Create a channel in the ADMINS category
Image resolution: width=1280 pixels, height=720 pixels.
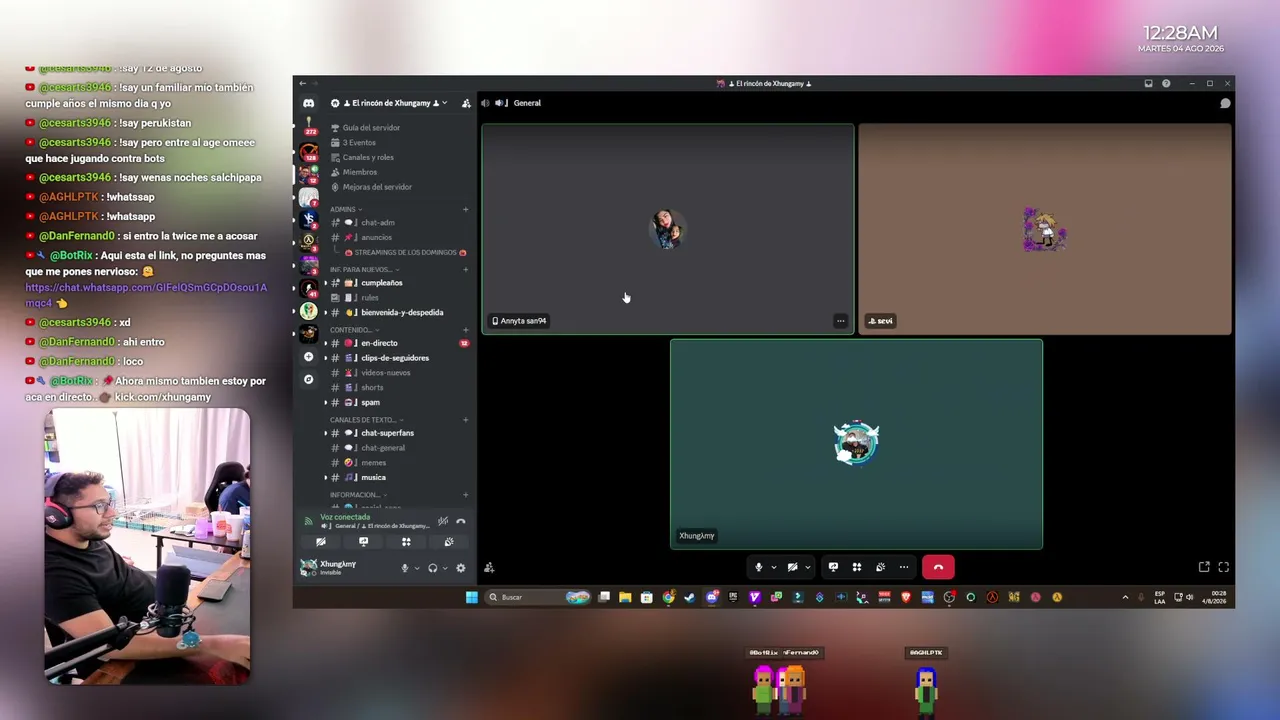click(x=466, y=209)
